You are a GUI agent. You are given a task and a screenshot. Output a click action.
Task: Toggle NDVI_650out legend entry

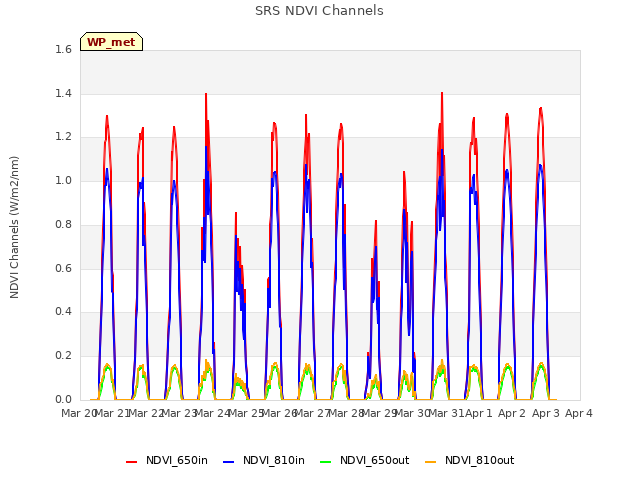(x=364, y=460)
